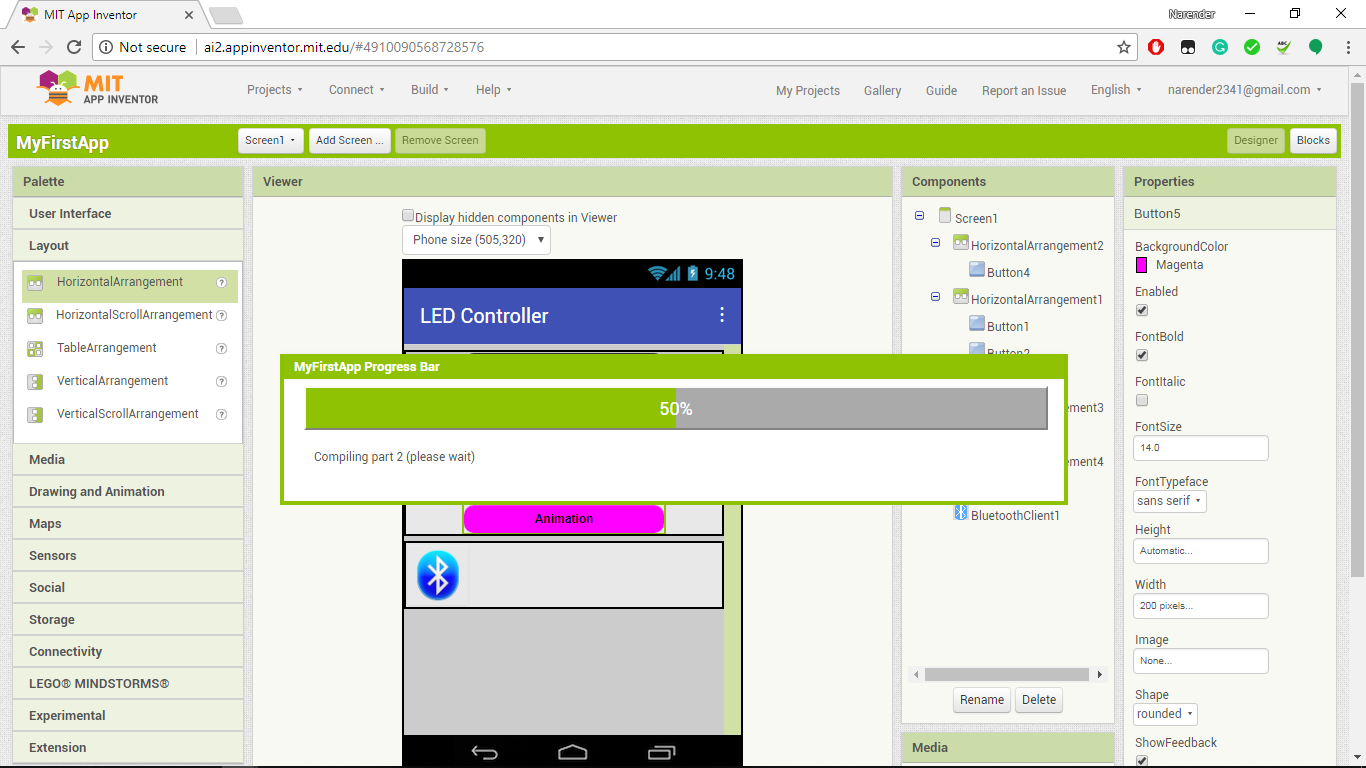
Task: Tap the Android recent apps icon
Action: pyautogui.click(x=661, y=752)
